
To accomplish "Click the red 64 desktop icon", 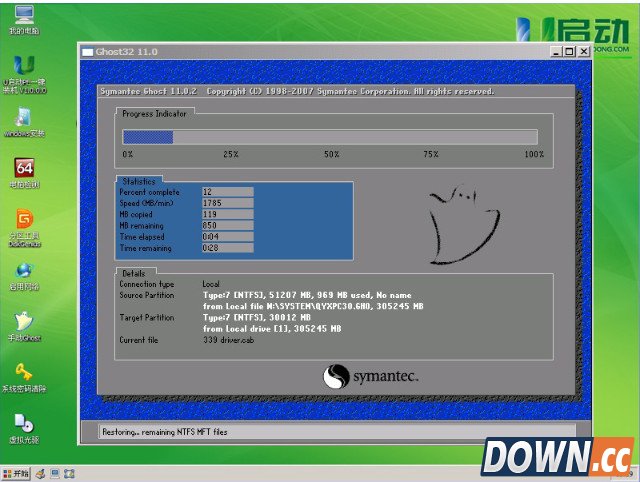I will [24, 169].
